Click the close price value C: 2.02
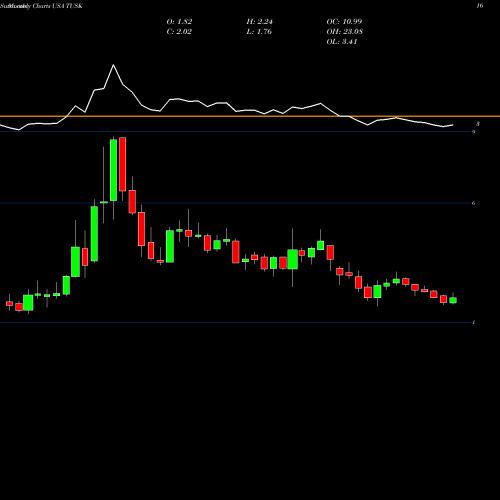 (179, 32)
